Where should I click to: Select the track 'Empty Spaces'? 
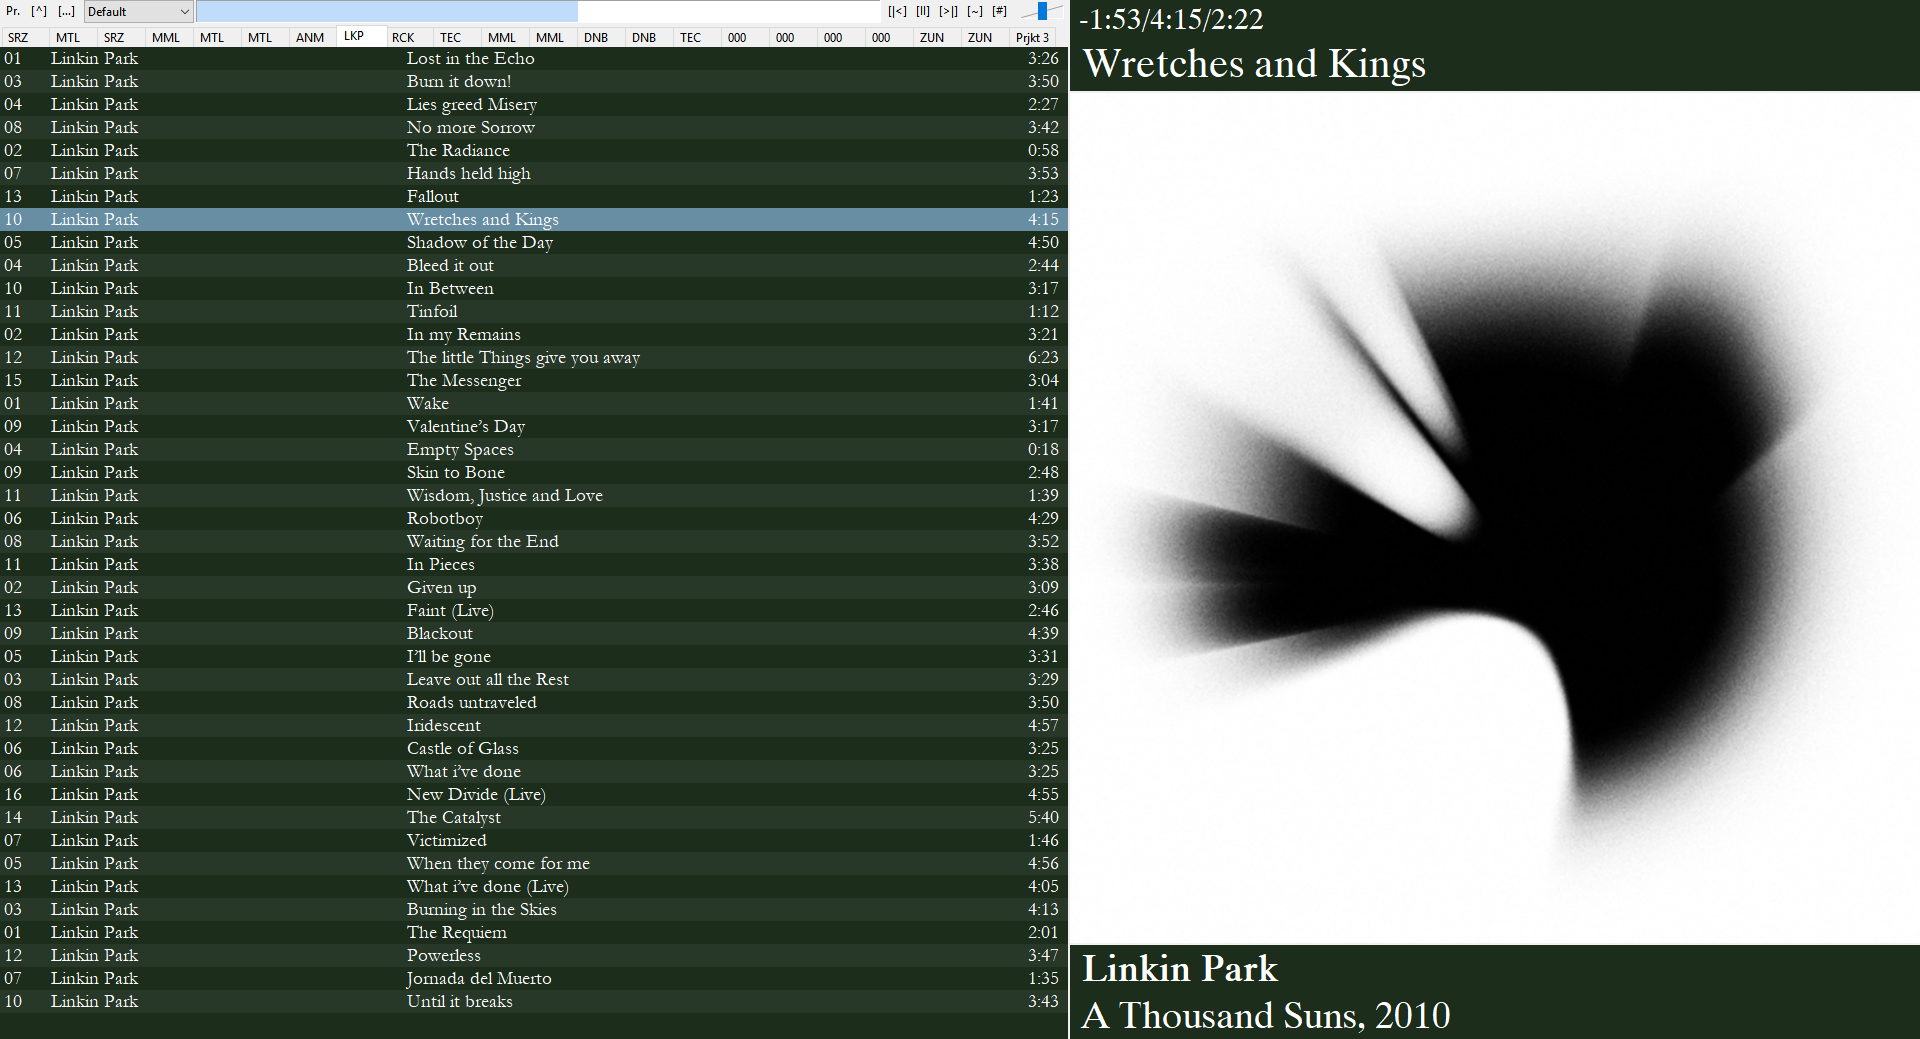click(x=534, y=449)
